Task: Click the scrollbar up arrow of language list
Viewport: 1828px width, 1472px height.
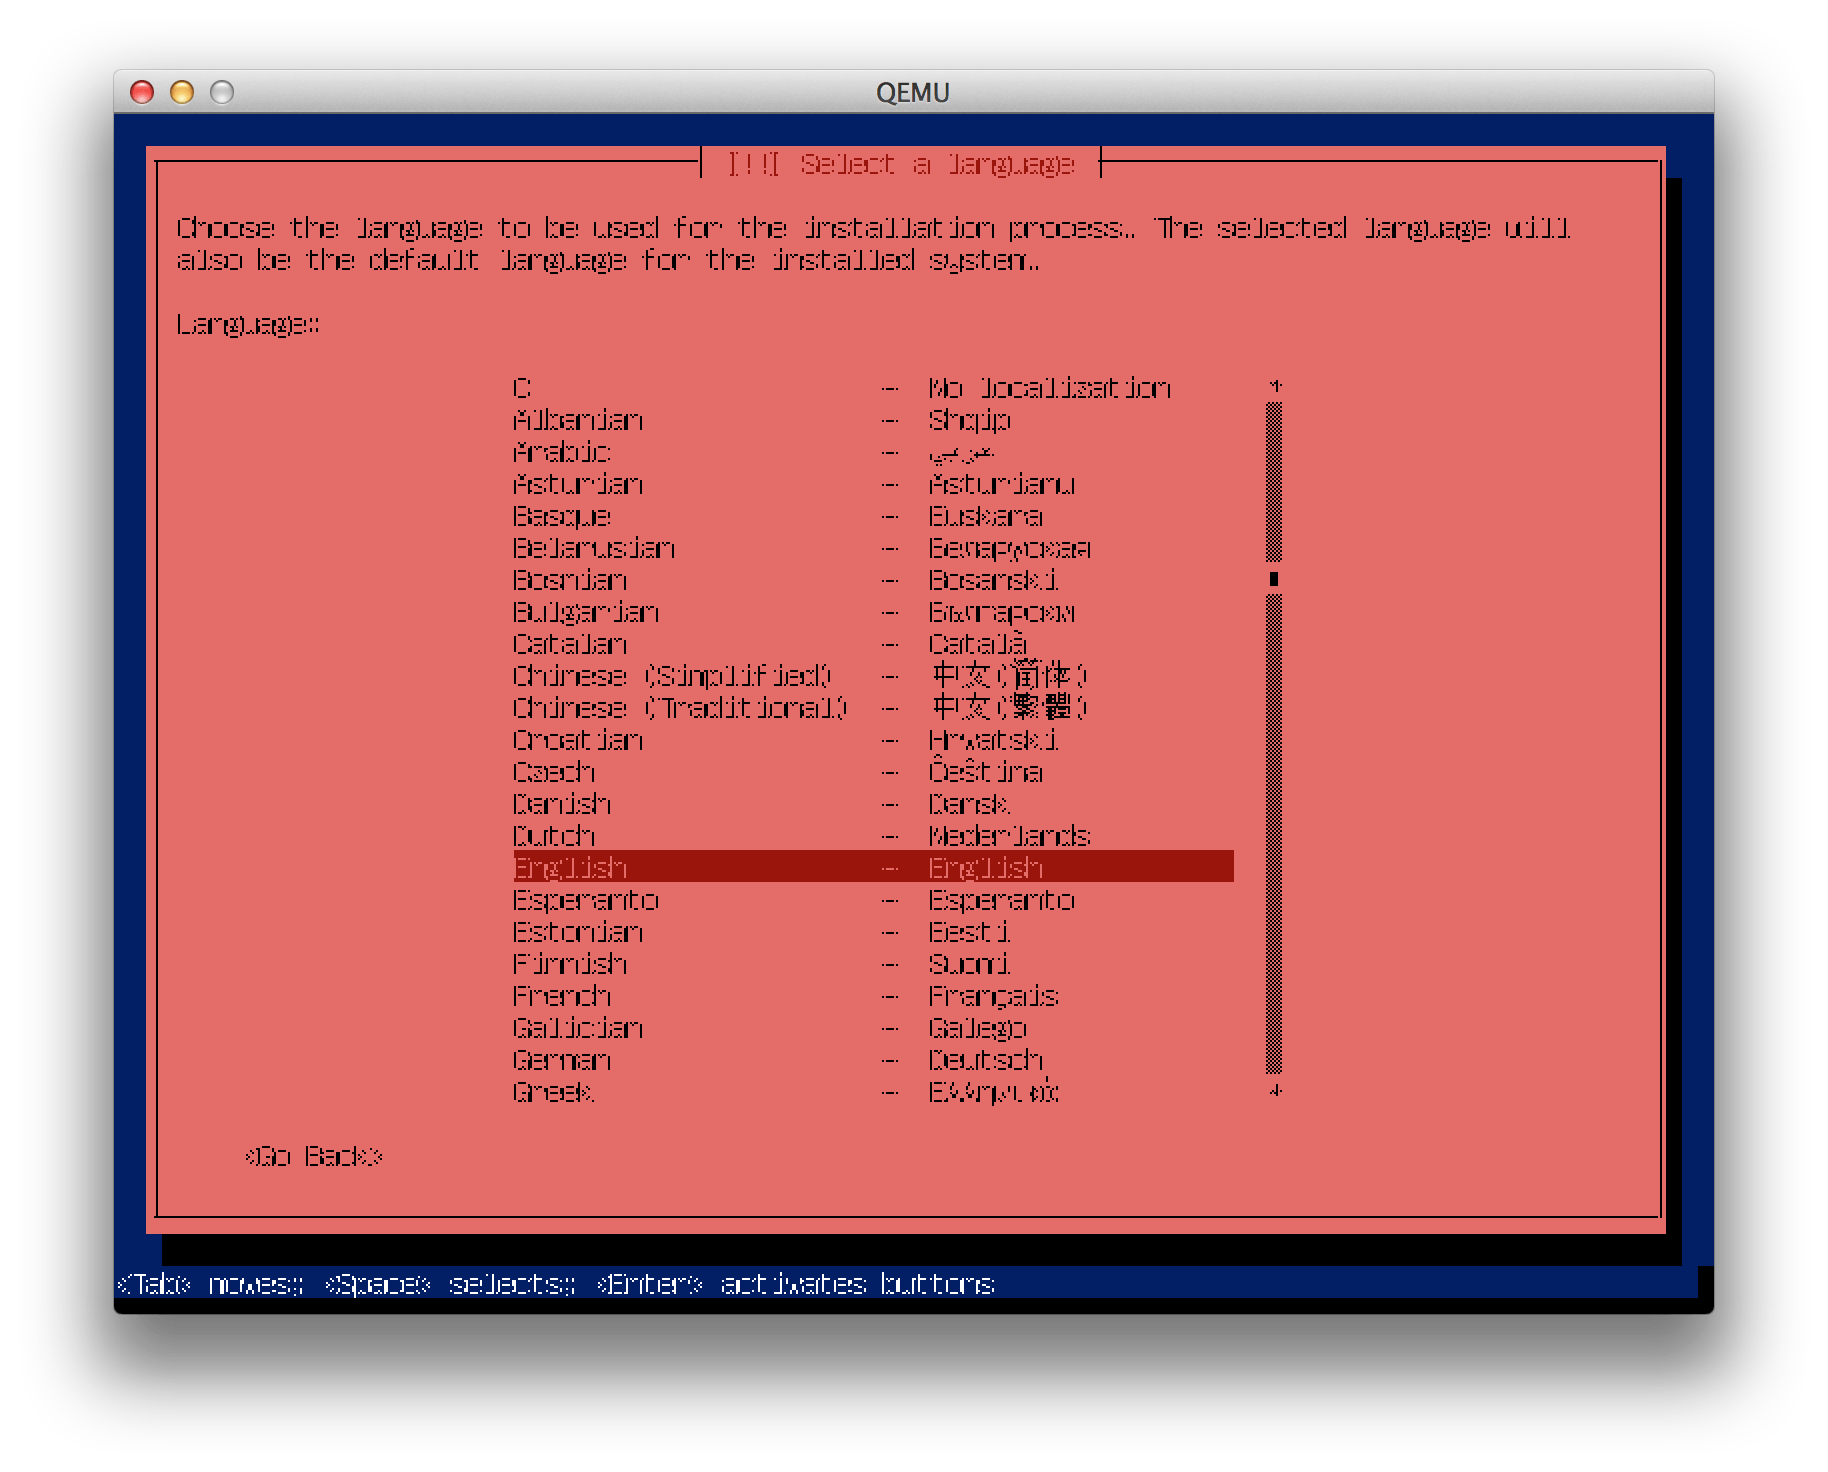Action: [1274, 386]
